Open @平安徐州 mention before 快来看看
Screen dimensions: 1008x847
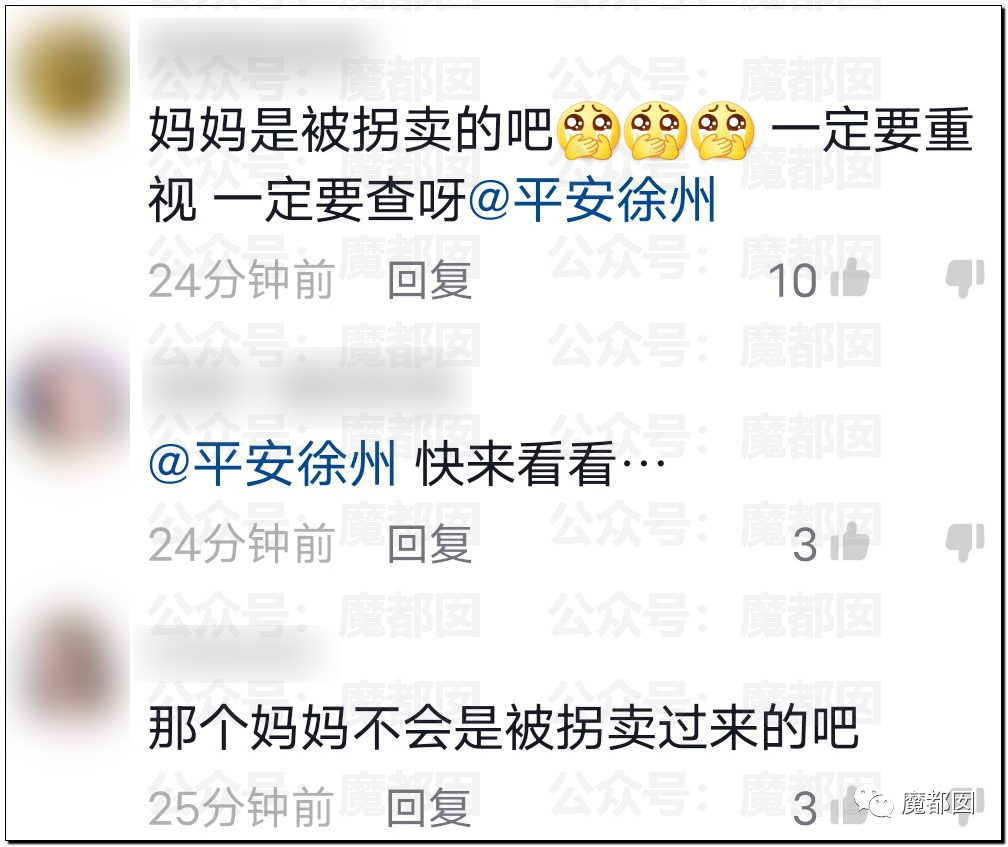pos(272,464)
